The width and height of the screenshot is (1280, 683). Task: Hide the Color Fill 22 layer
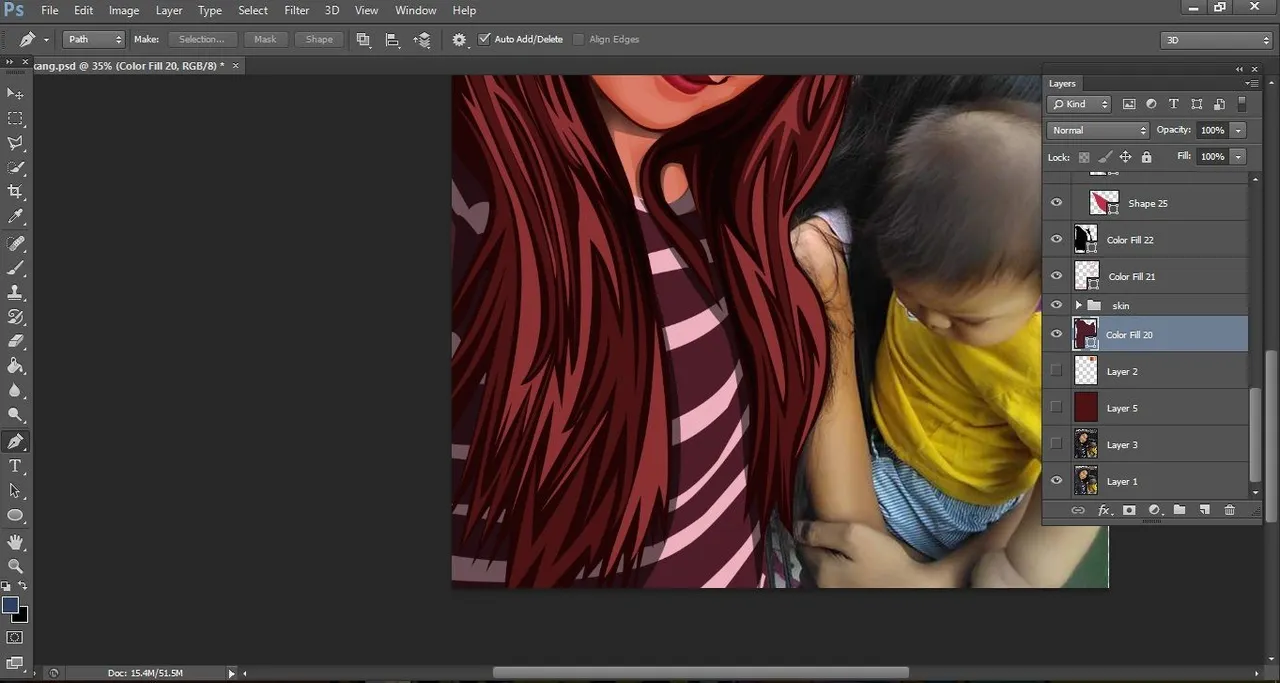(1056, 240)
